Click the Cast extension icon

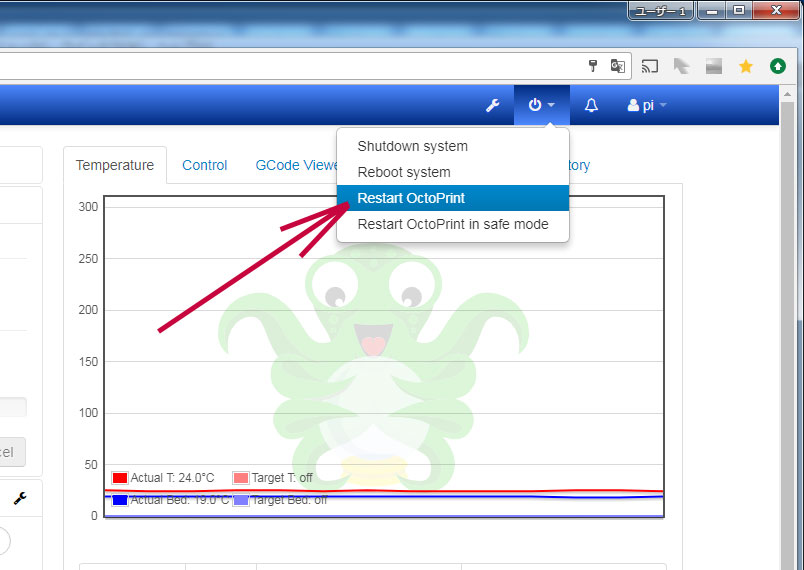[650, 66]
